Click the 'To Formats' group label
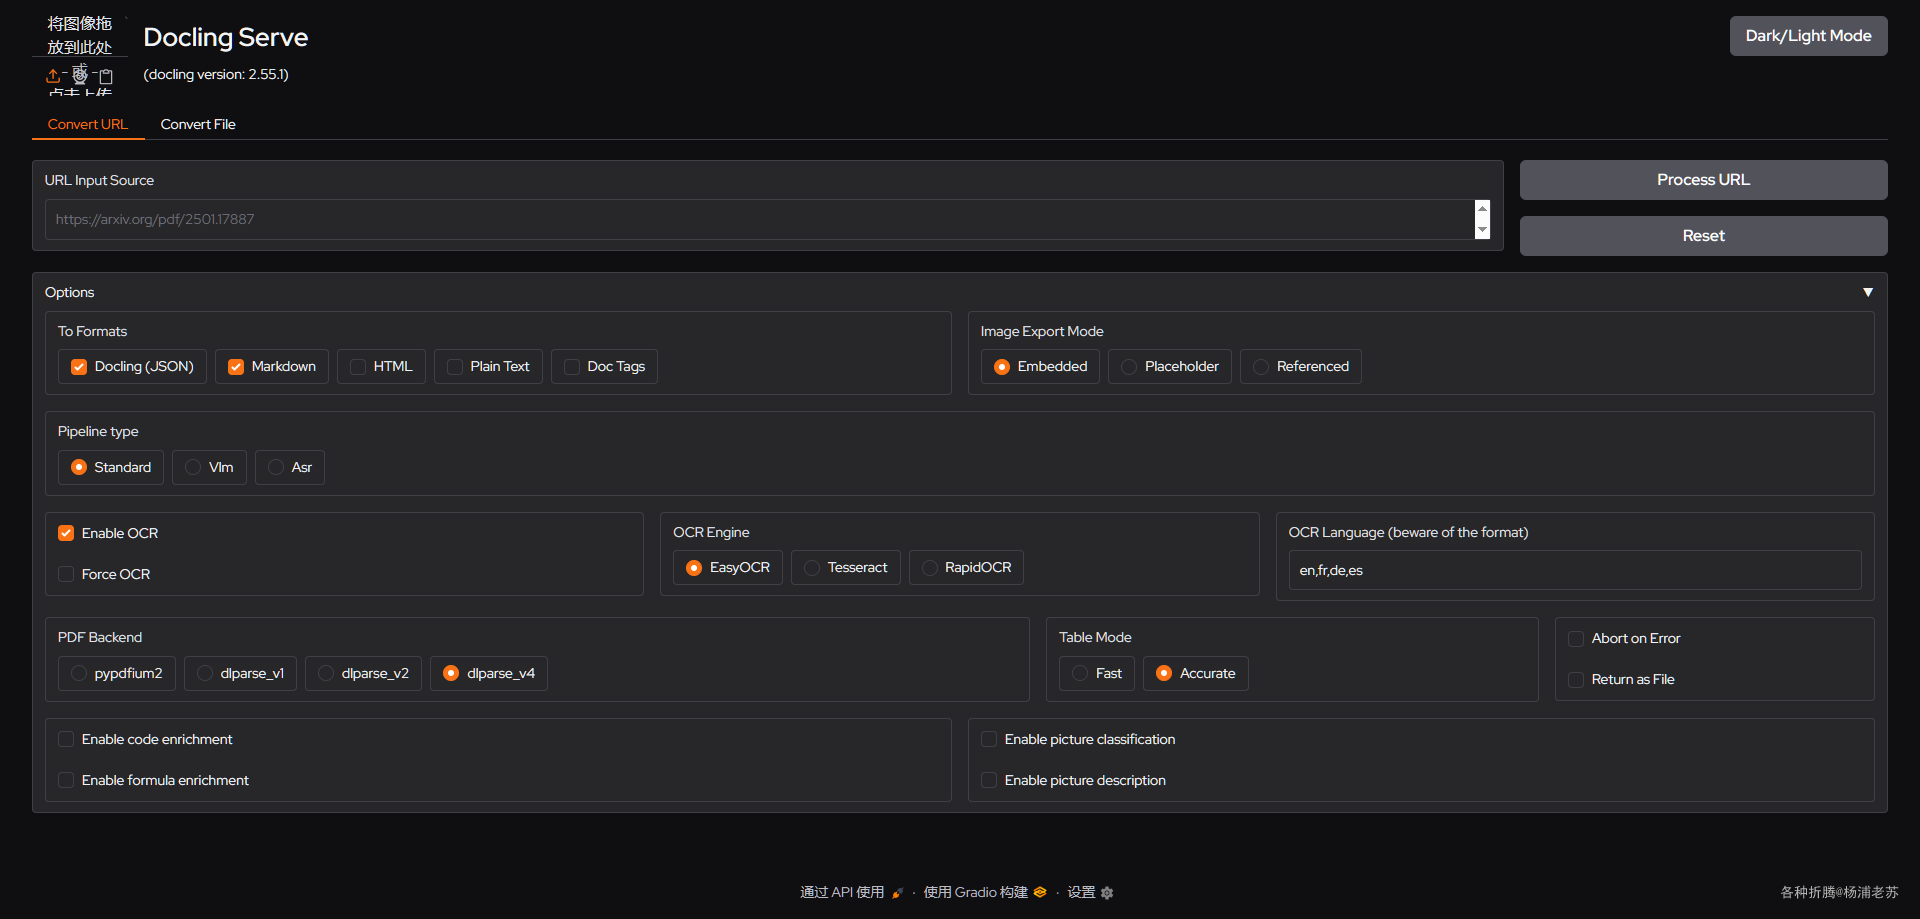 [92, 332]
